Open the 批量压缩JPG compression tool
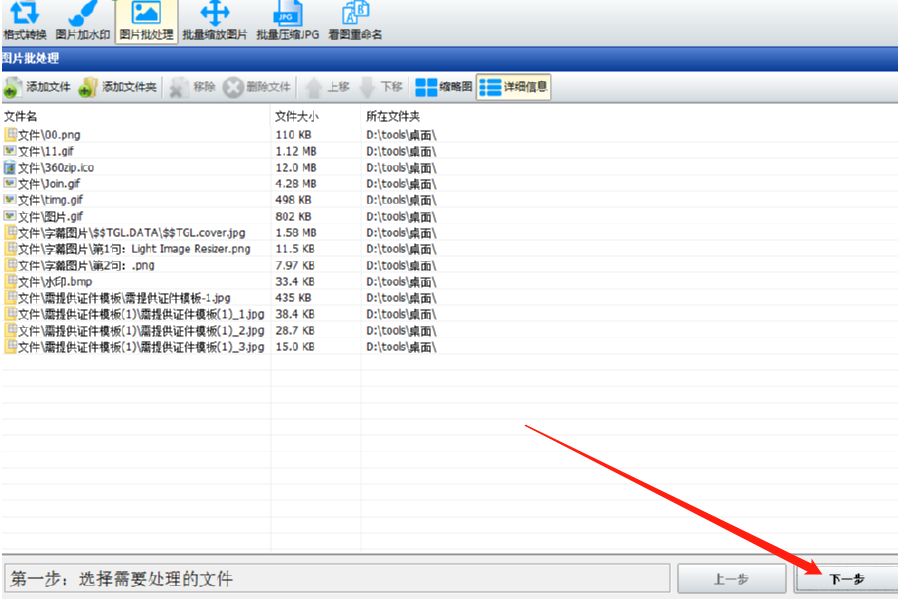 tap(287, 21)
